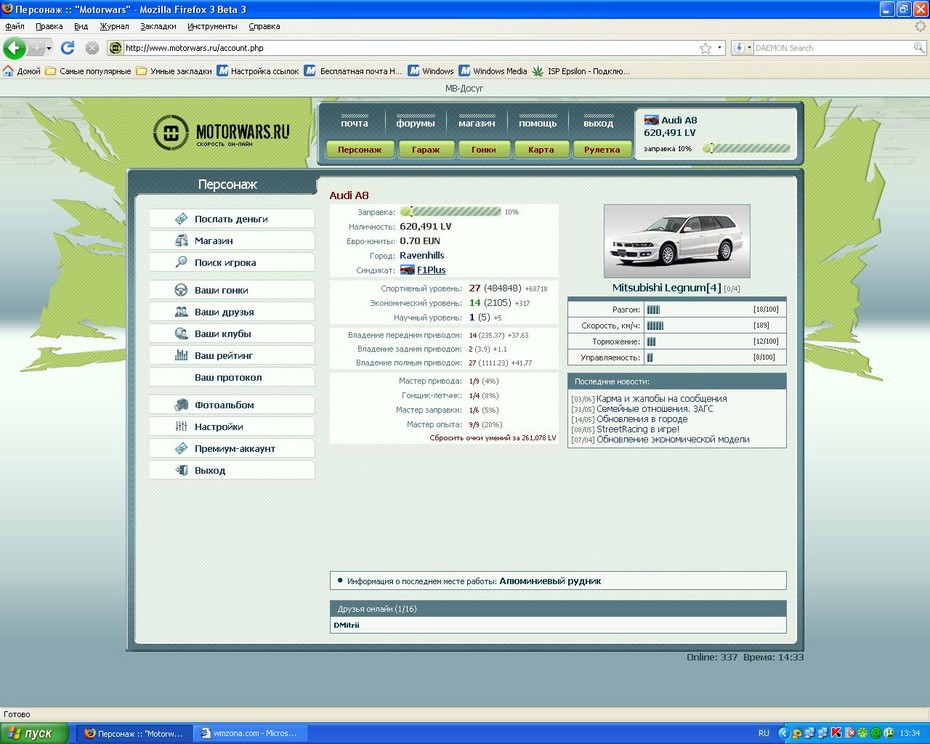The image size is (930, 744).
Task: Open the Закладки menu
Action: 158,26
